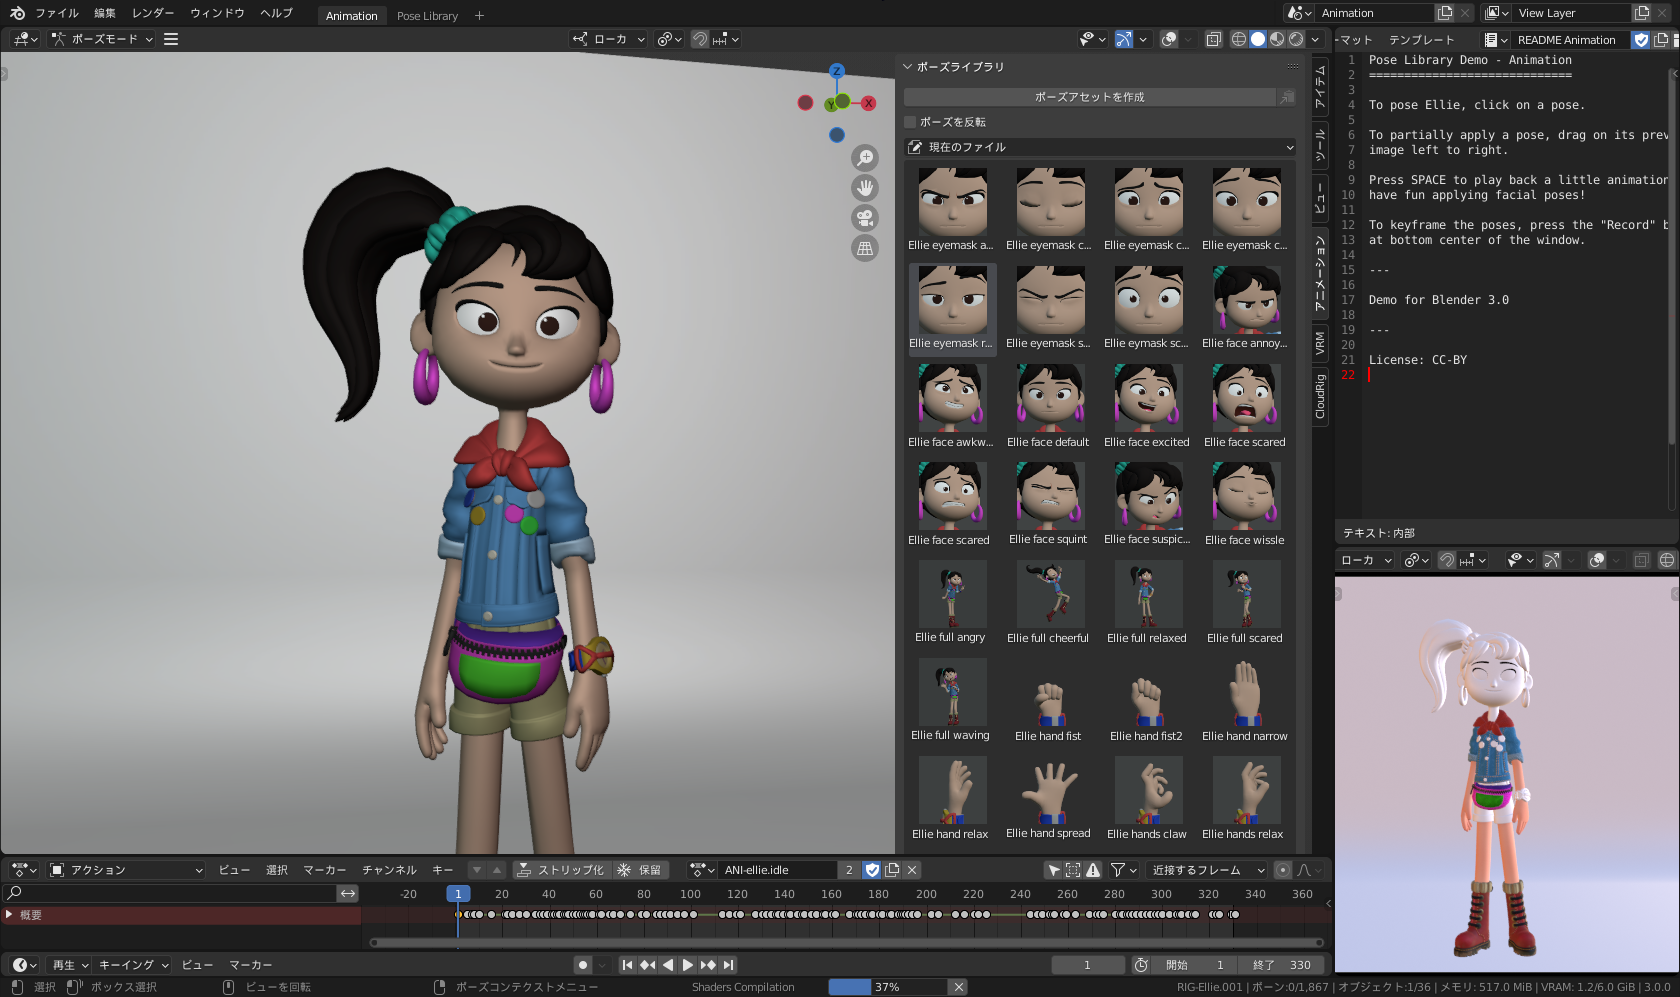Toggle only-selected filter arrow in dope sheet
The height and width of the screenshot is (997, 1680).
[1053, 870]
